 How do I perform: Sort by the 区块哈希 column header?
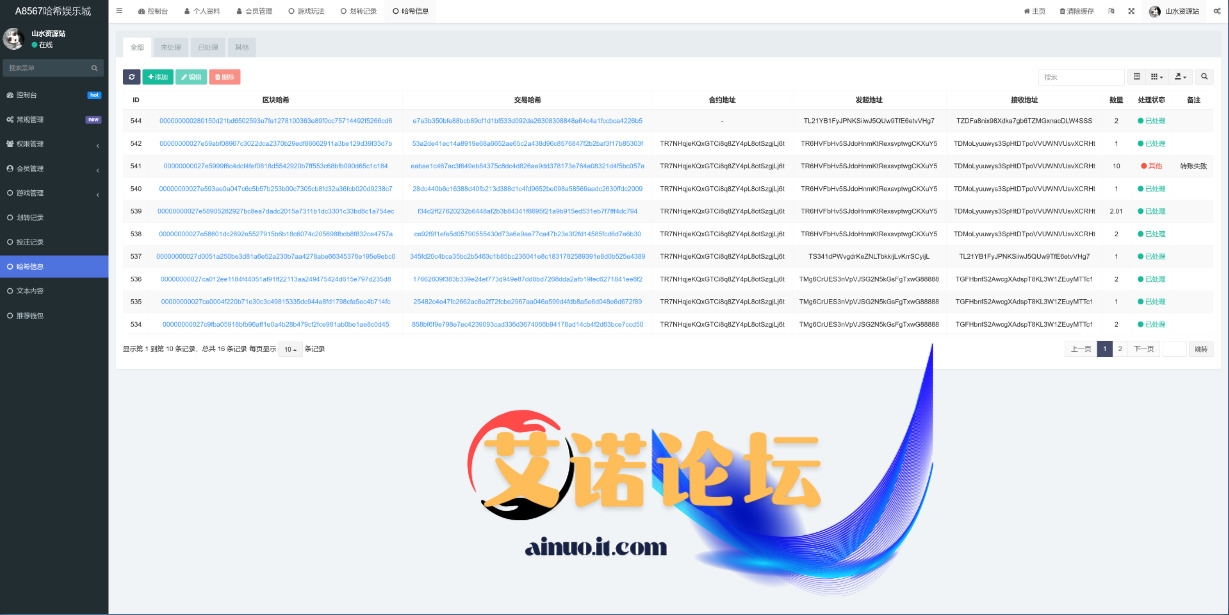point(276,100)
